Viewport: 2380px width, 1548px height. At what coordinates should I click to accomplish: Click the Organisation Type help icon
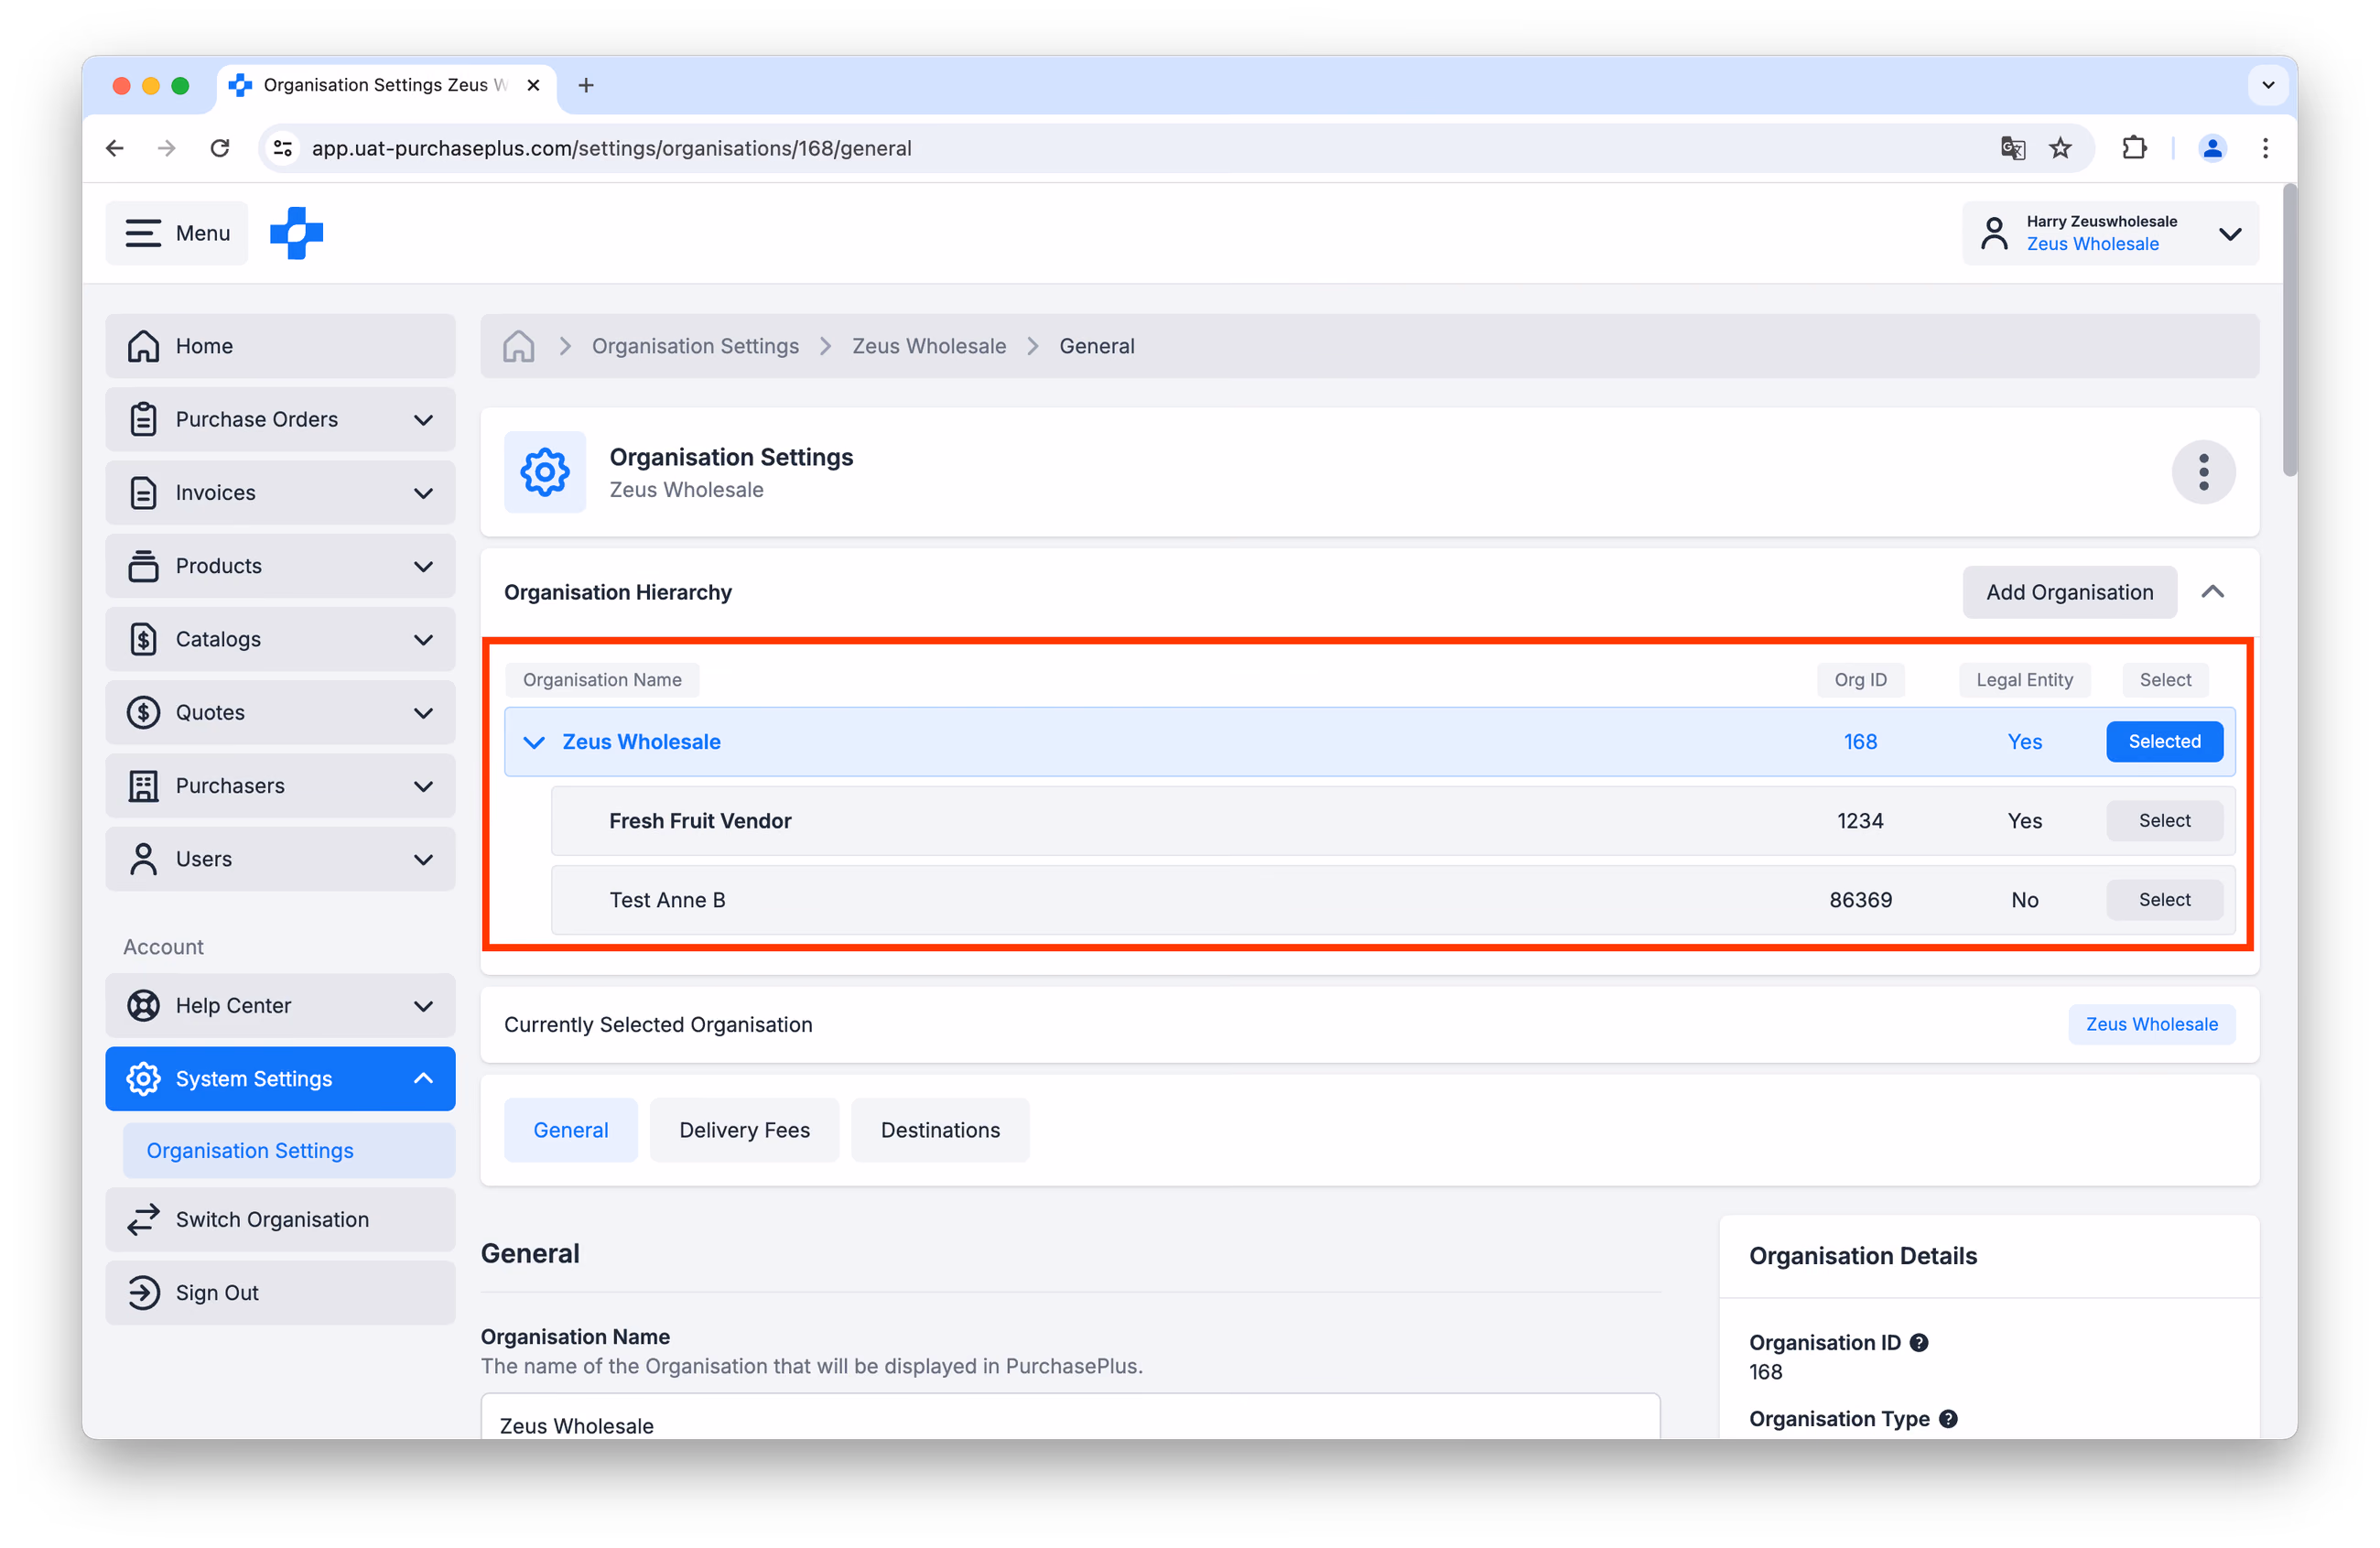coord(1947,1419)
